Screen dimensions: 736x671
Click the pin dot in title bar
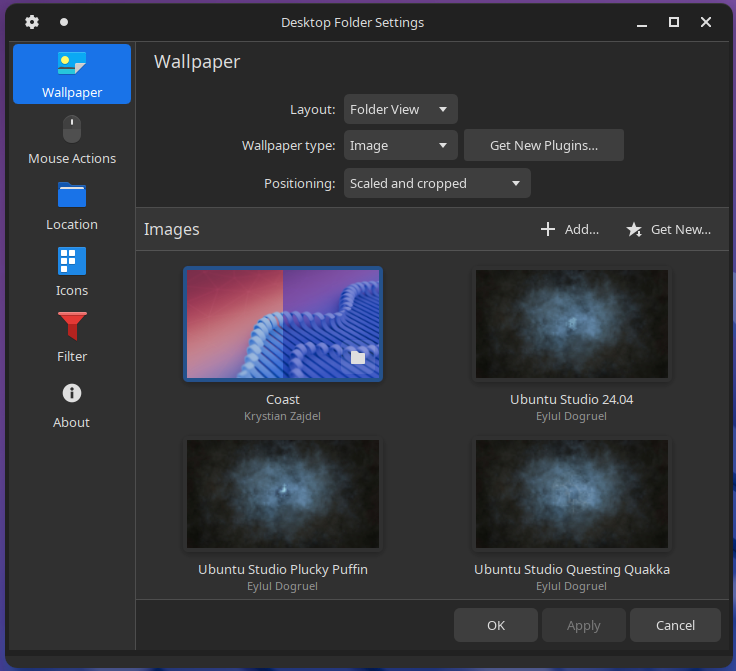pos(64,22)
